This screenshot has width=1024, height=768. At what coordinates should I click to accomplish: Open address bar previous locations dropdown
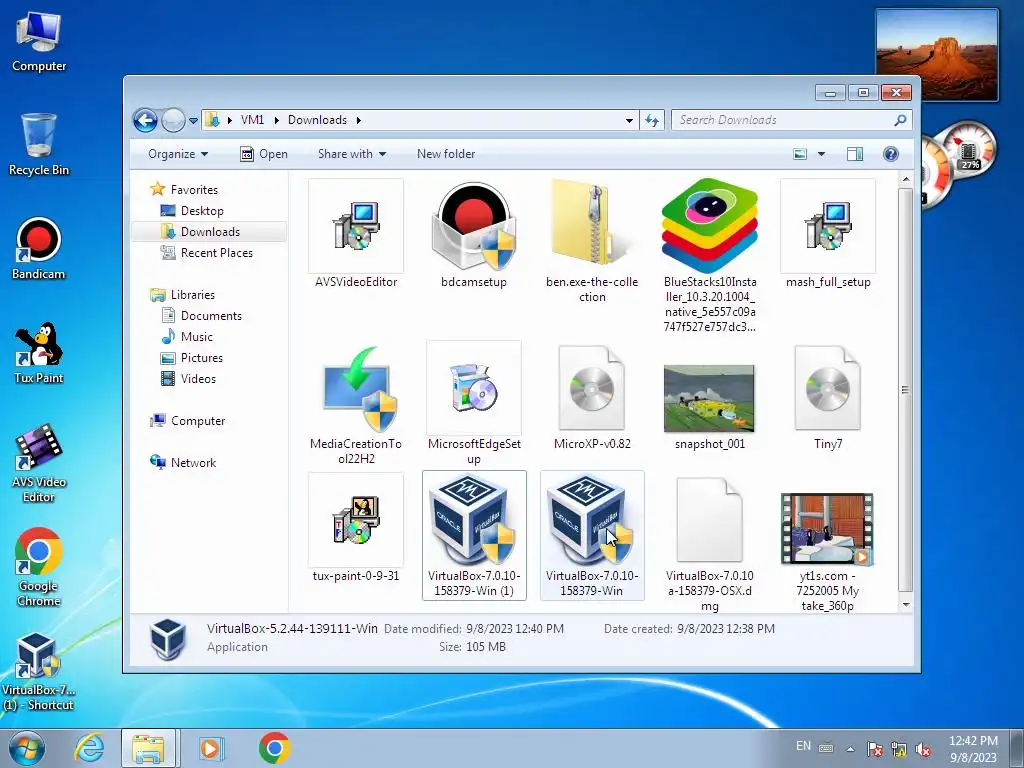629,121
